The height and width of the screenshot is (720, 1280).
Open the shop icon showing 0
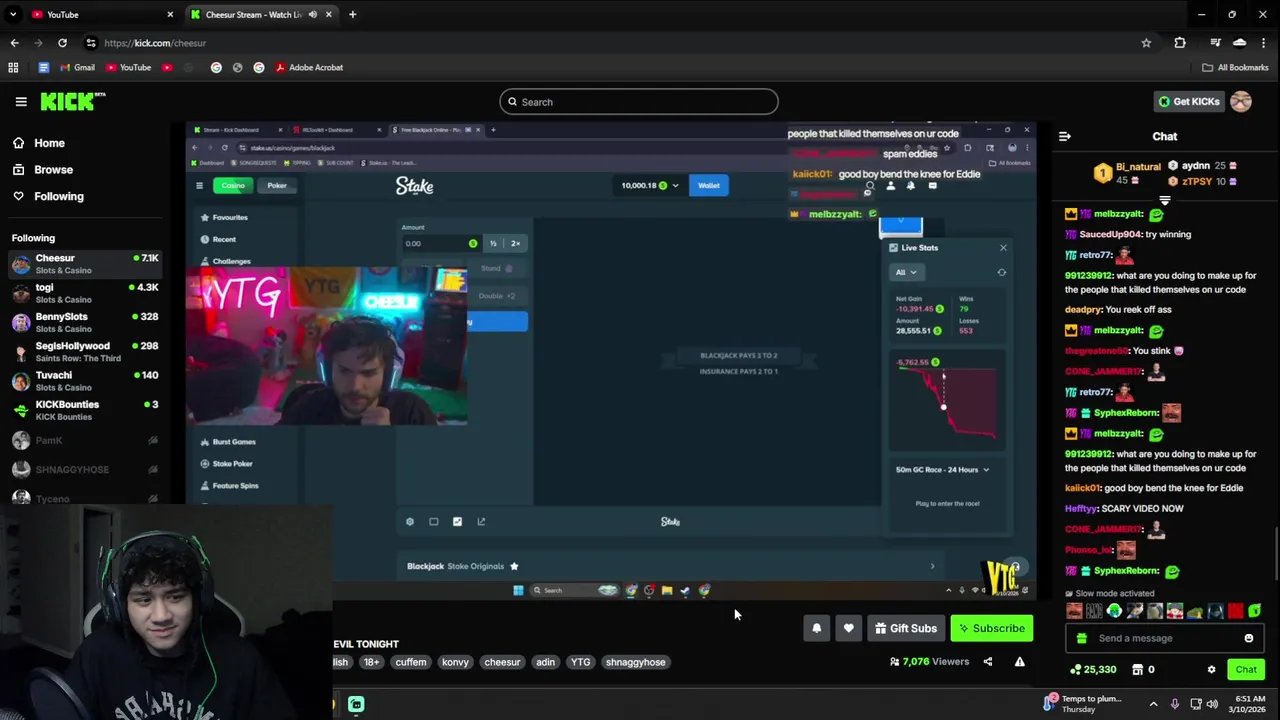1143,669
